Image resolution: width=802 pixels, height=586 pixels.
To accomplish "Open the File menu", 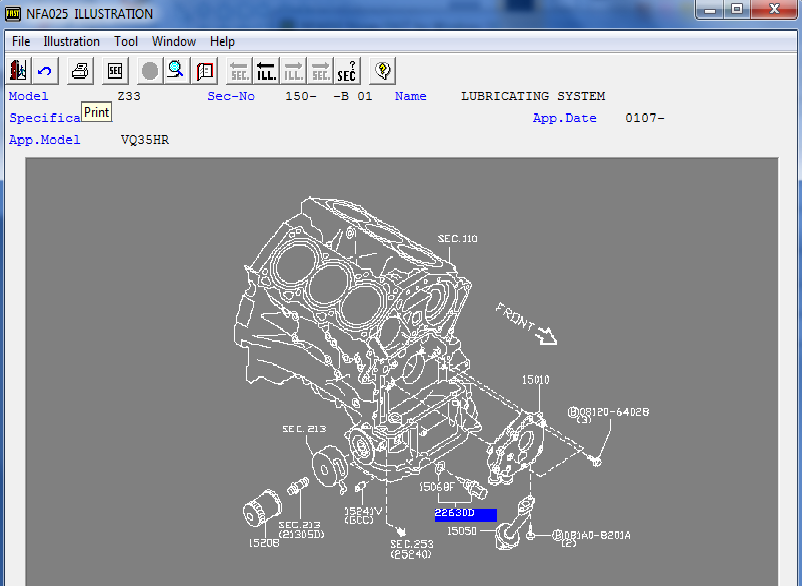I will [21, 41].
